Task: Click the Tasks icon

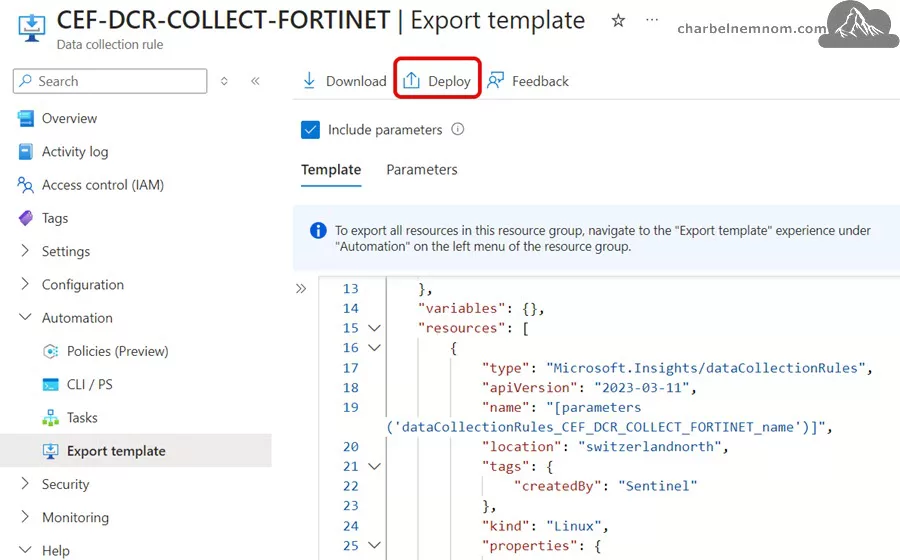Action: [x=51, y=418]
